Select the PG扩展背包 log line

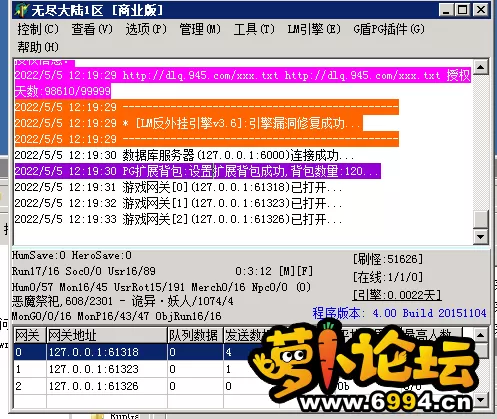coord(198,171)
